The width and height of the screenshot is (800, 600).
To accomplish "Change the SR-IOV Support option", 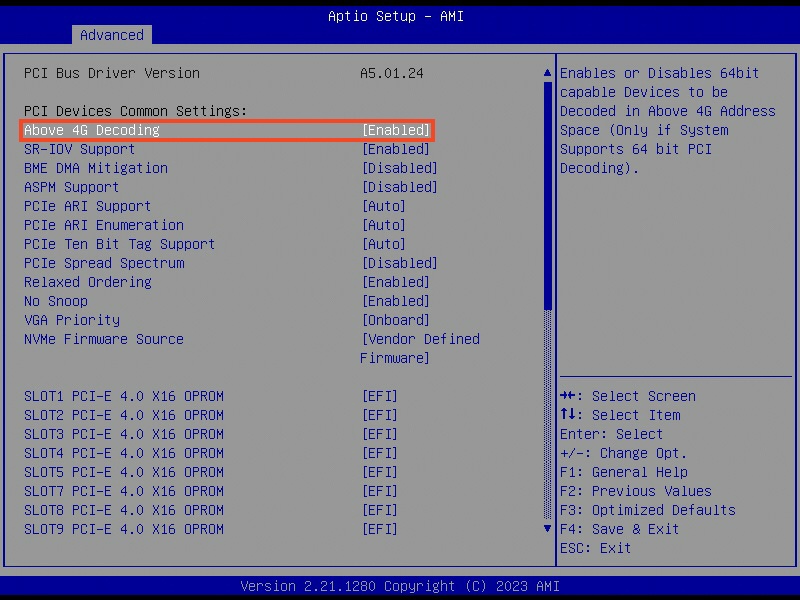I will coord(227,149).
